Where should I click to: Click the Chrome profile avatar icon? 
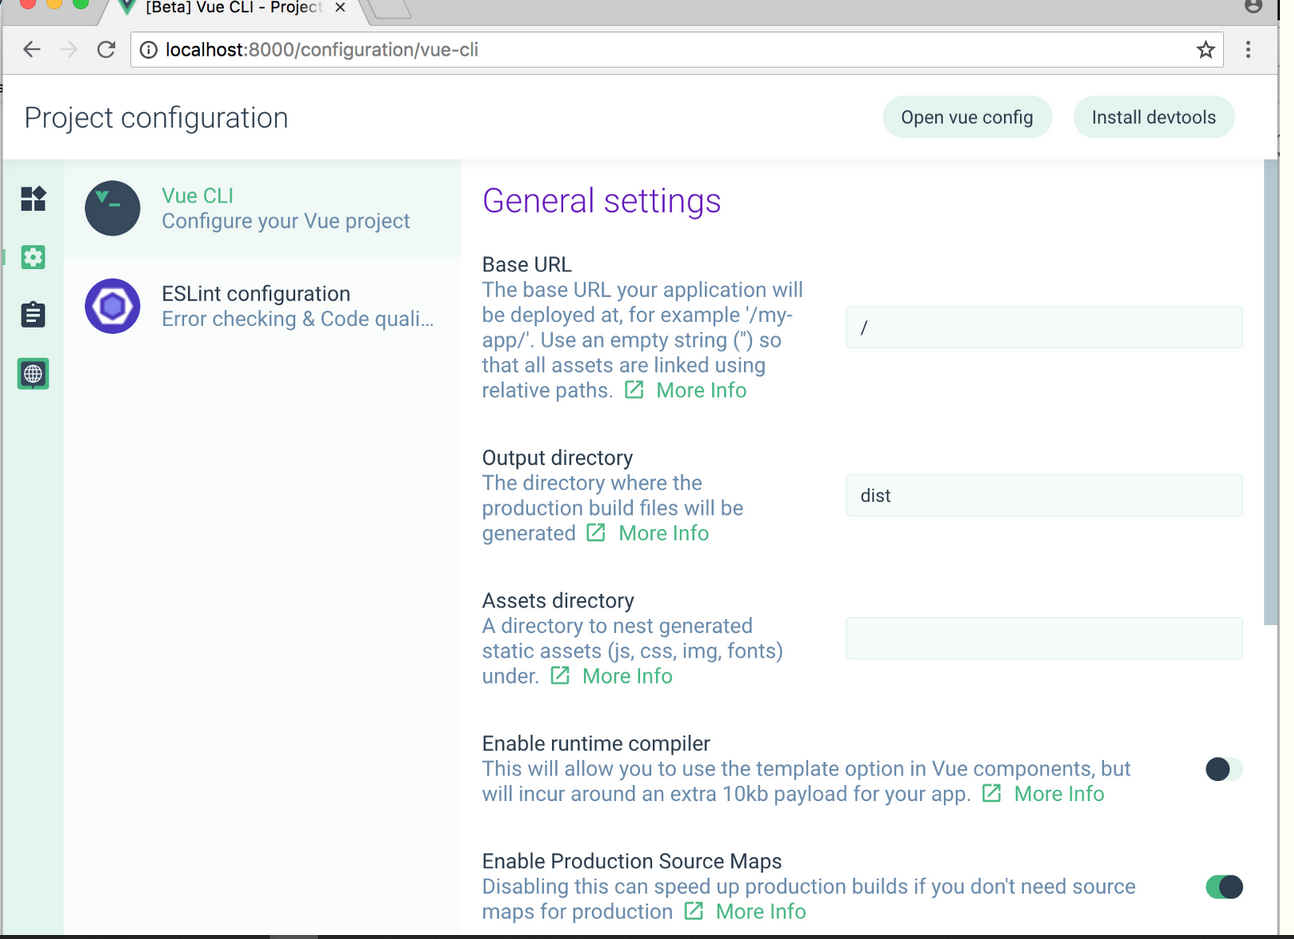pos(1253,6)
